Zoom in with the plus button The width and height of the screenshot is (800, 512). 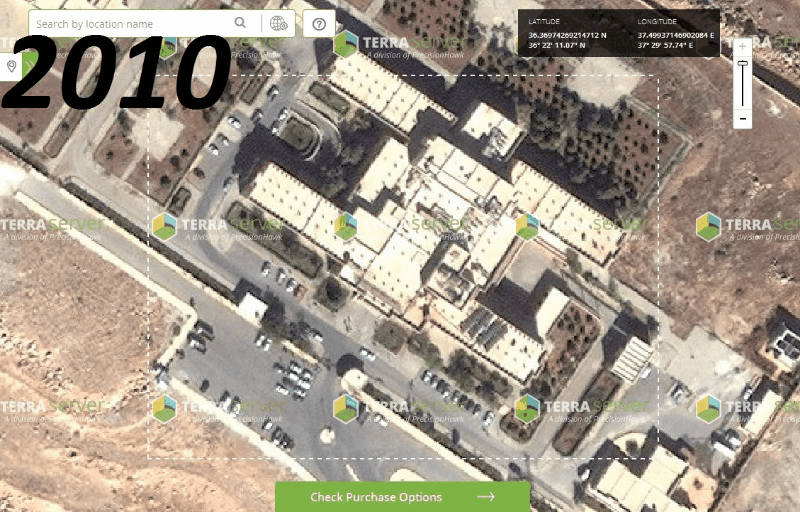point(742,47)
